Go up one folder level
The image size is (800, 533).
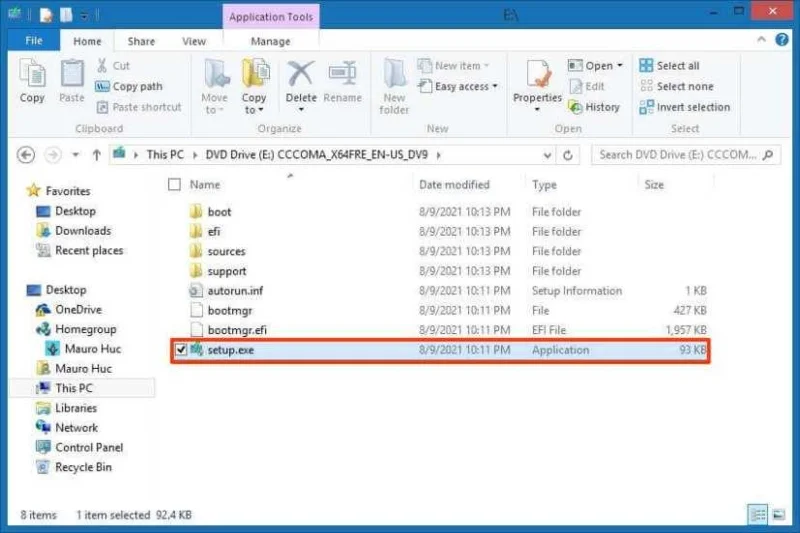[96, 155]
